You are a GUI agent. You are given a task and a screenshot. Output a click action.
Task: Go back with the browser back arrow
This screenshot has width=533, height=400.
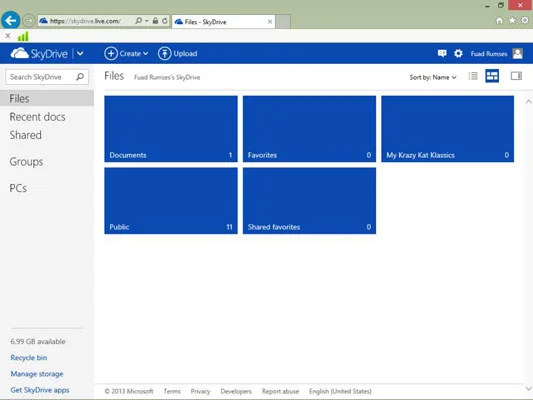coord(11,21)
